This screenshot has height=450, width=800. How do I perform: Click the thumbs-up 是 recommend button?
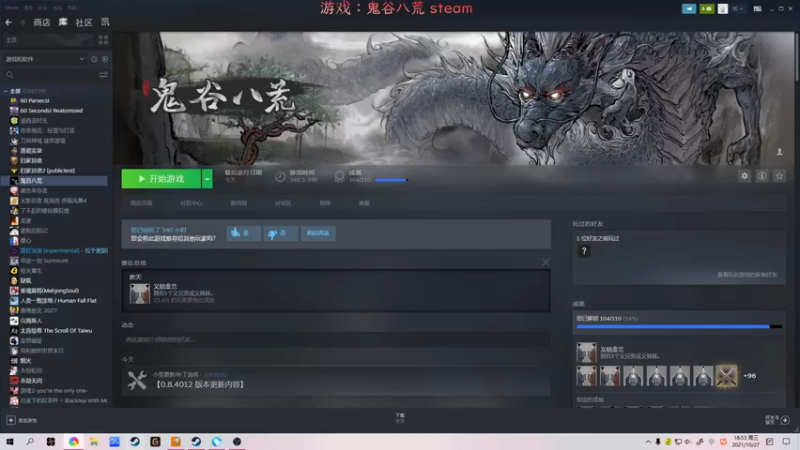click(243, 233)
